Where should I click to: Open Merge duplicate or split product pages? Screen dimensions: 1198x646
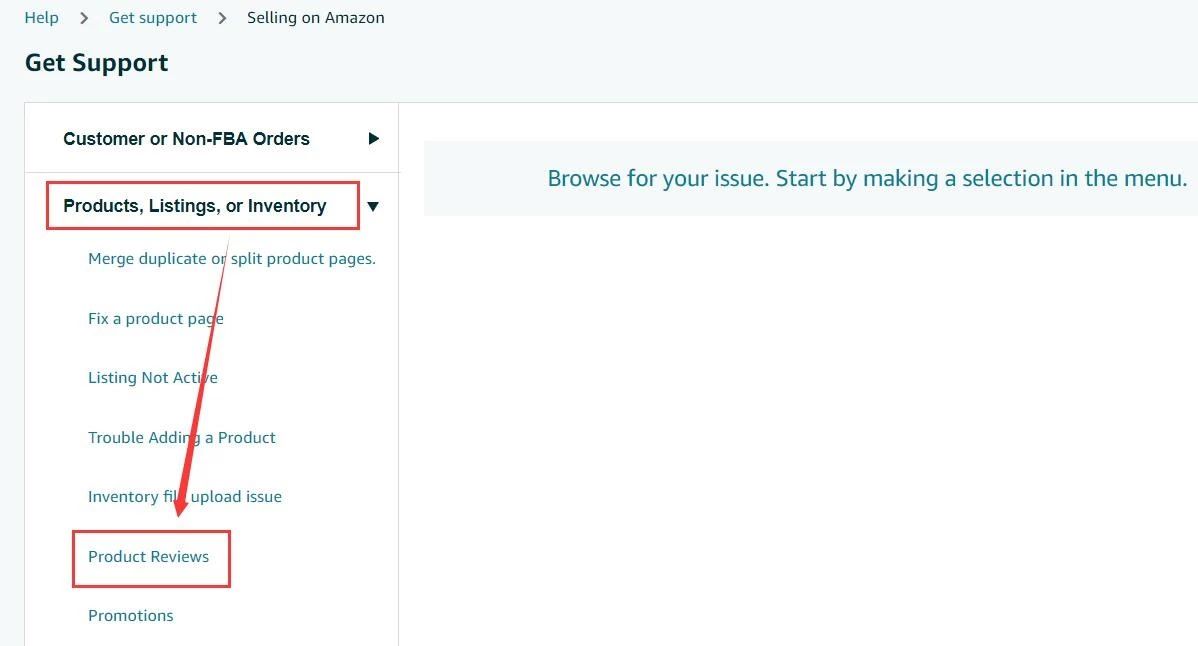click(231, 259)
